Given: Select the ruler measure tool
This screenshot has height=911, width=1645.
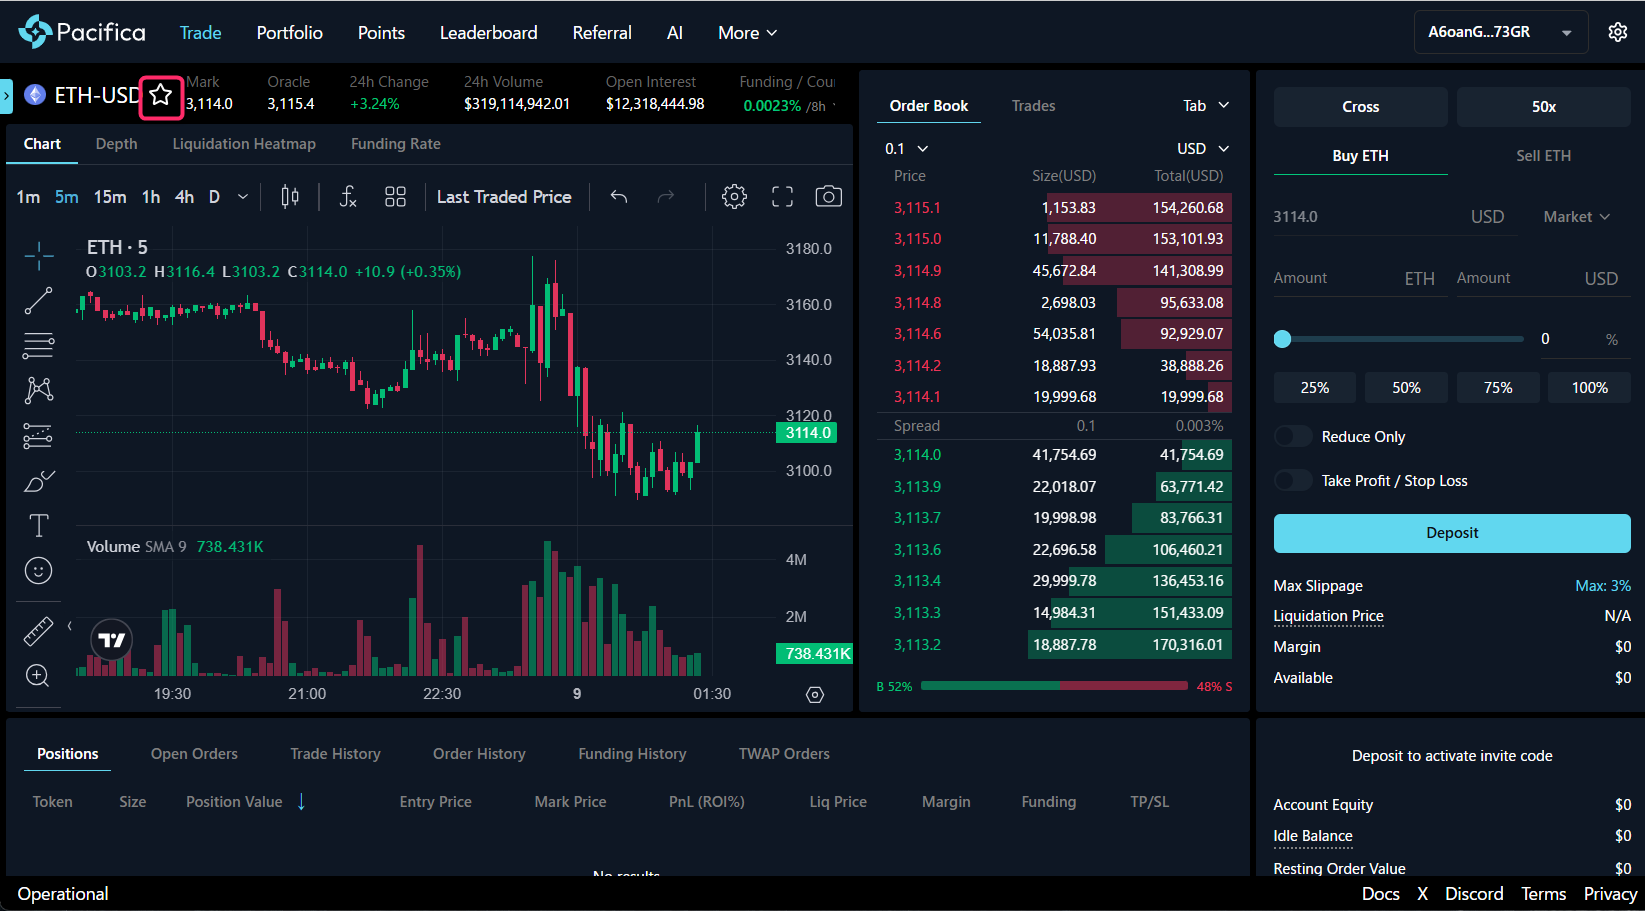Looking at the screenshot, I should pos(38,631).
